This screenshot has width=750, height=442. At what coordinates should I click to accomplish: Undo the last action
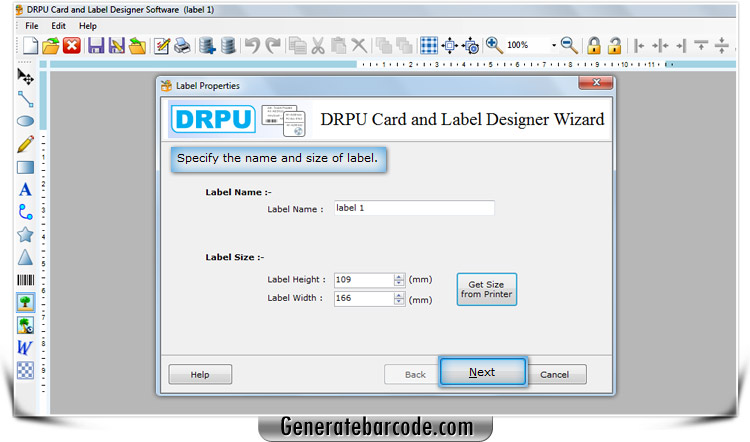pyautogui.click(x=252, y=46)
